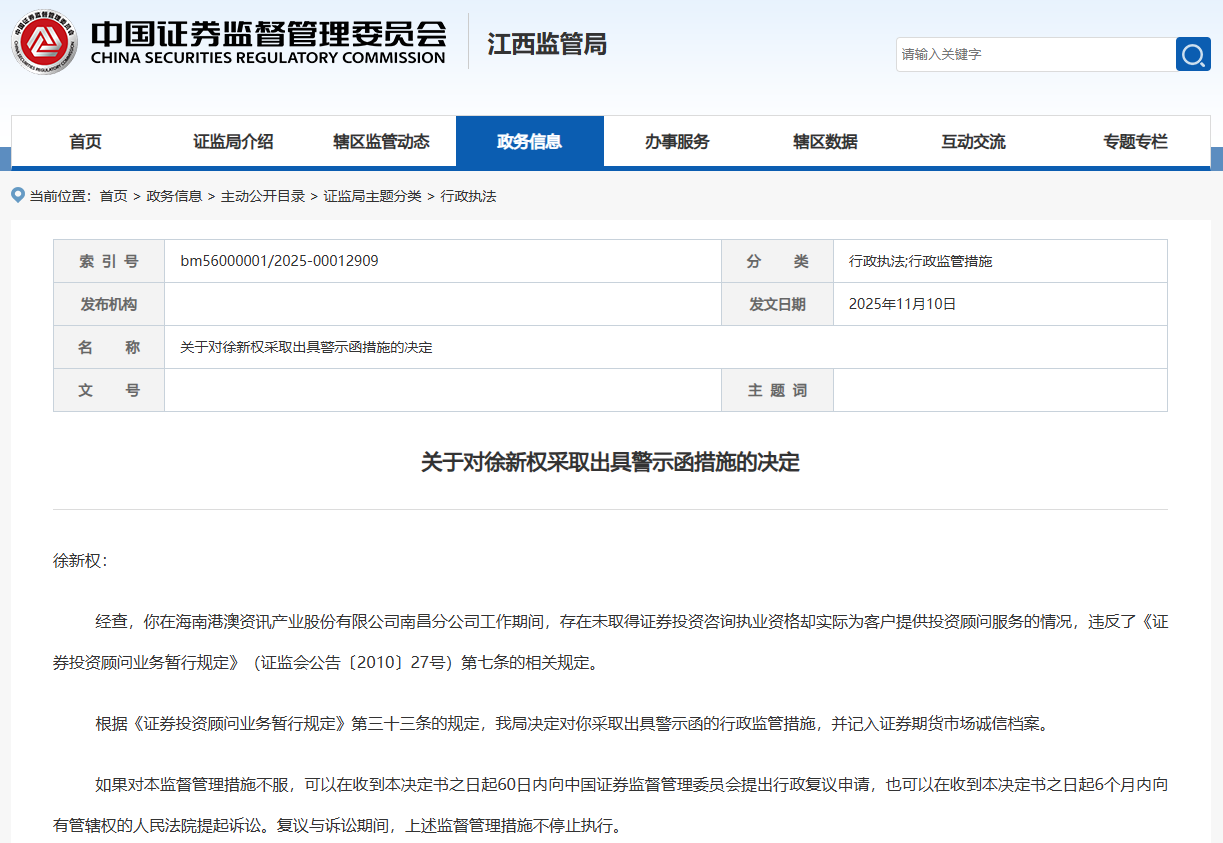The width and height of the screenshot is (1223, 843).
Task: Navigate to 辖区数据 tab
Action: point(825,142)
